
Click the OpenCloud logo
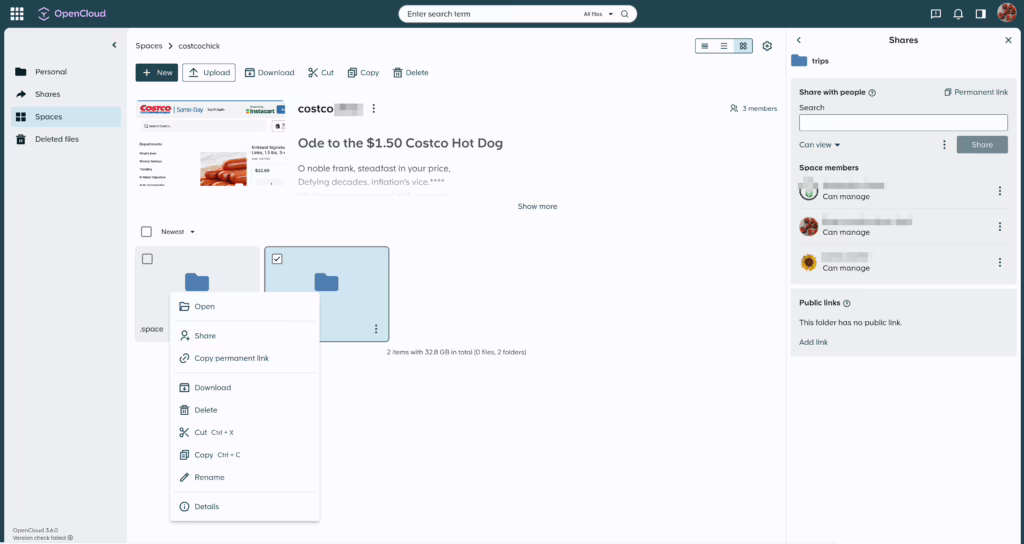72,14
